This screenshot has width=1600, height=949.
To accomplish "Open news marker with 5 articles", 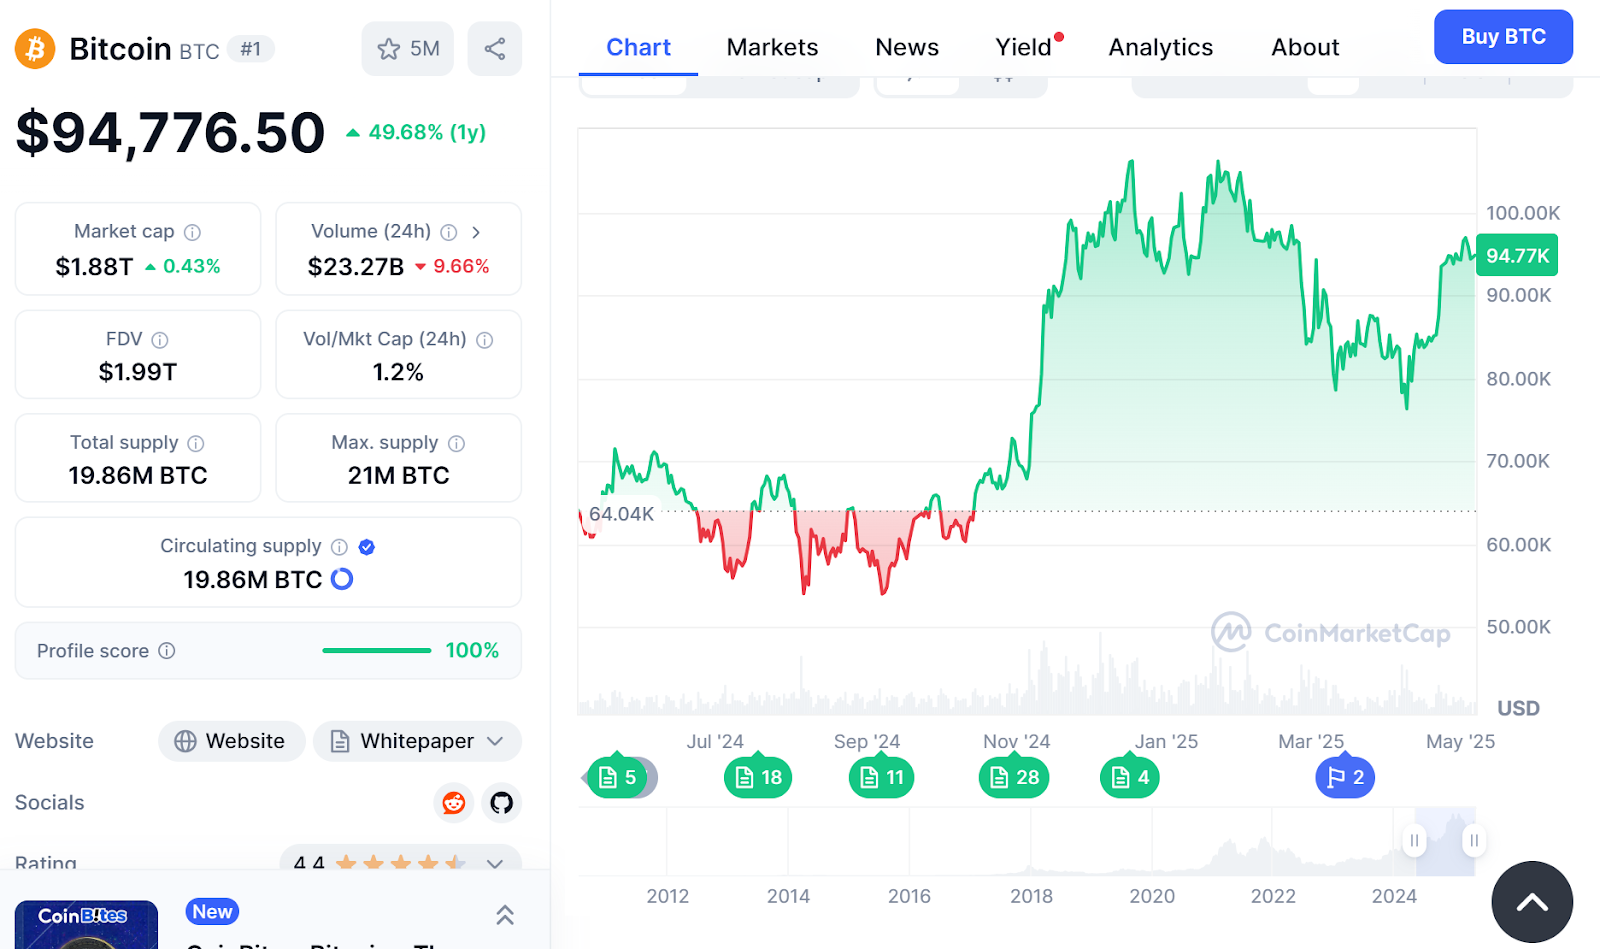I will [617, 777].
